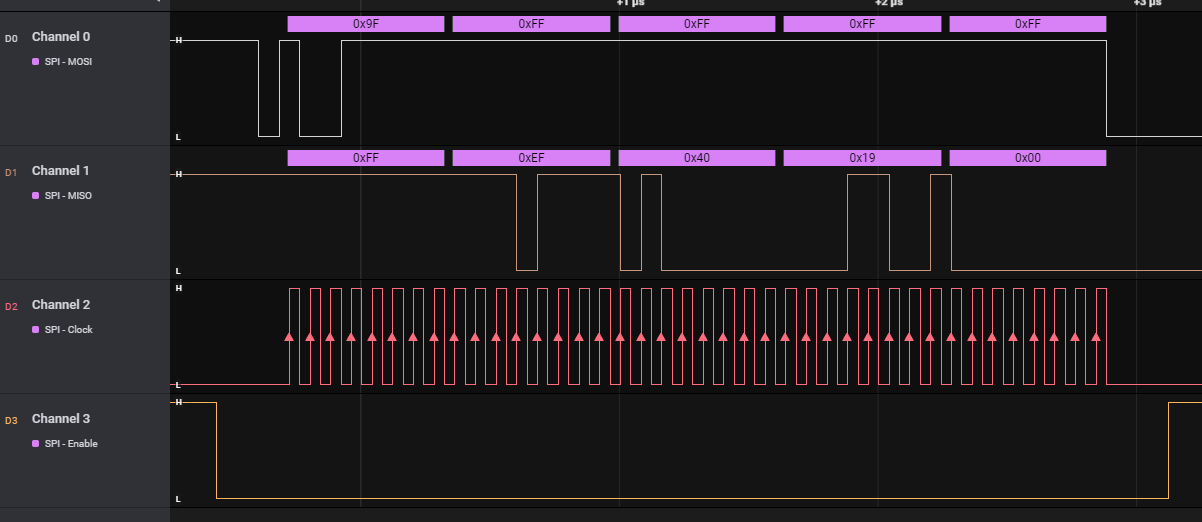Select the Channel 0 label
Viewport: 1202px width, 522px height.
60,37
